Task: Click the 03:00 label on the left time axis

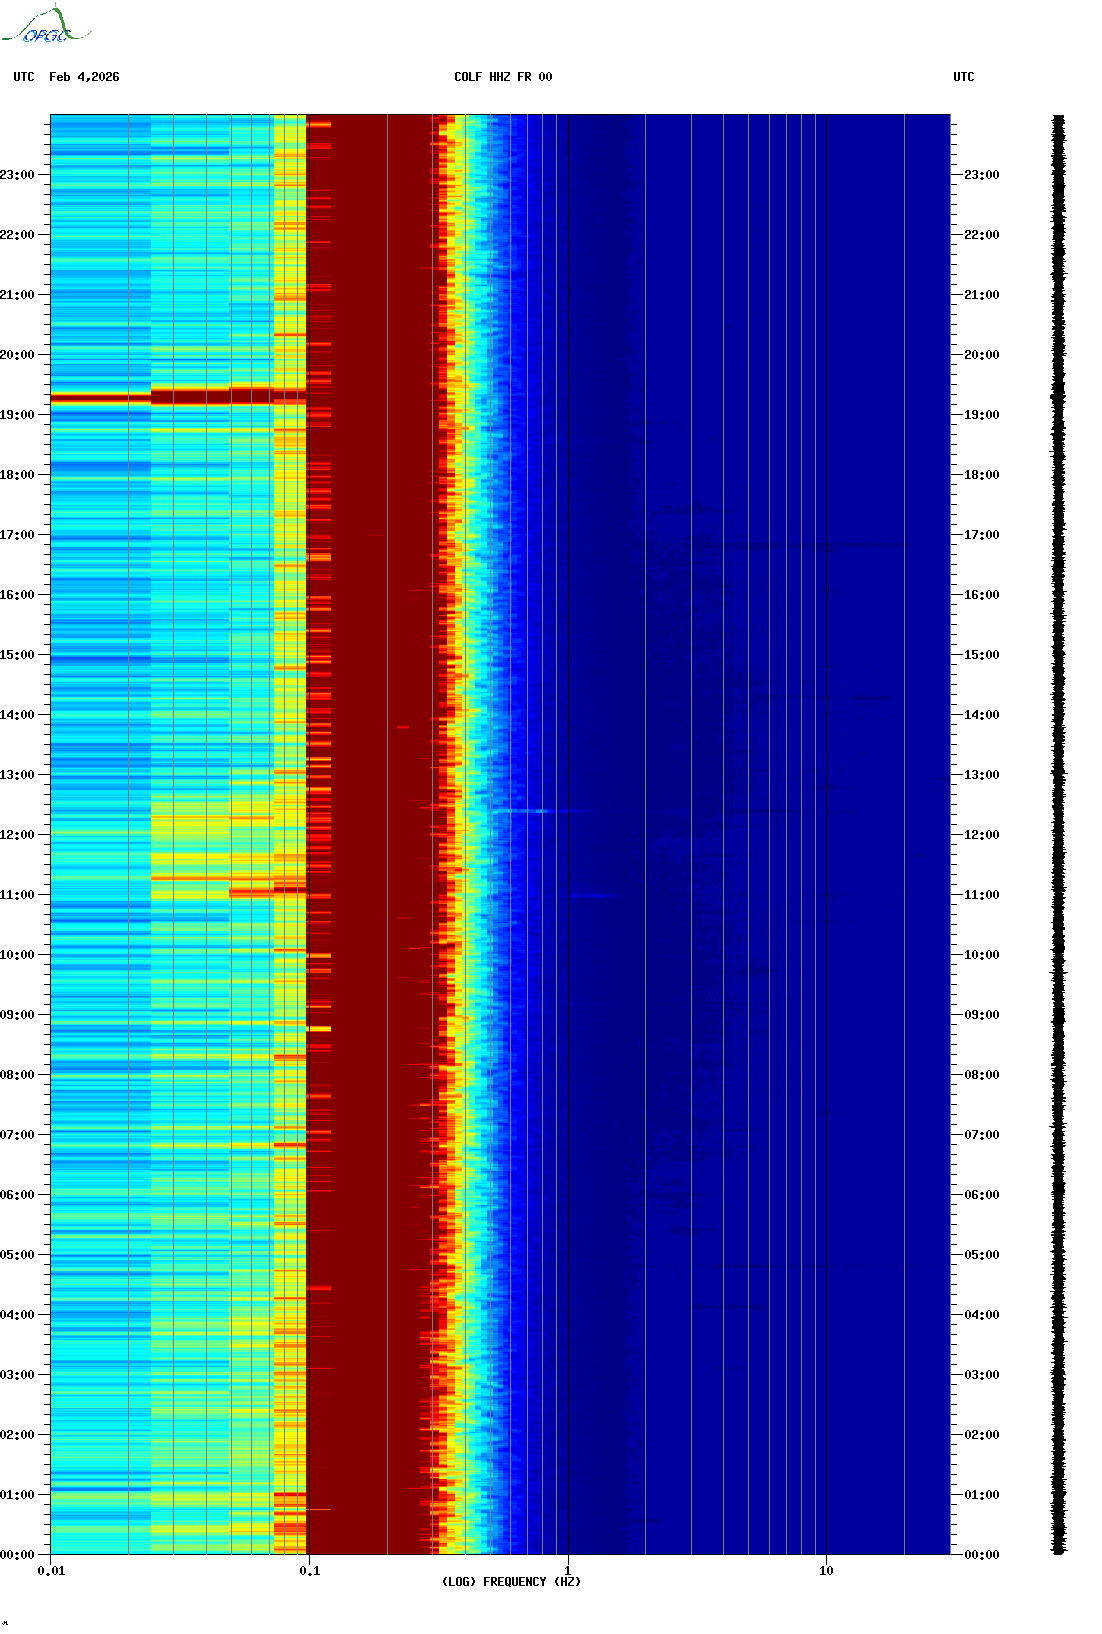Action: (x=18, y=1375)
